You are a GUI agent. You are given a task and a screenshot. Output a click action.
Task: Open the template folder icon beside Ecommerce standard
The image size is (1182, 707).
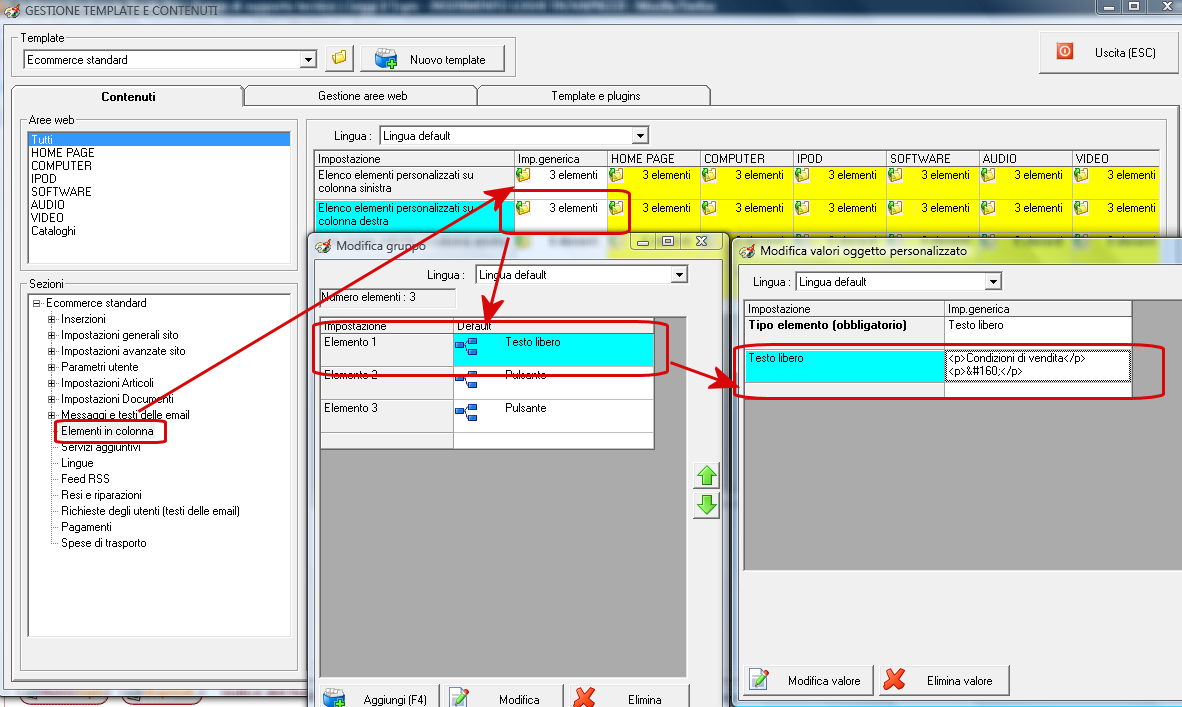point(339,58)
